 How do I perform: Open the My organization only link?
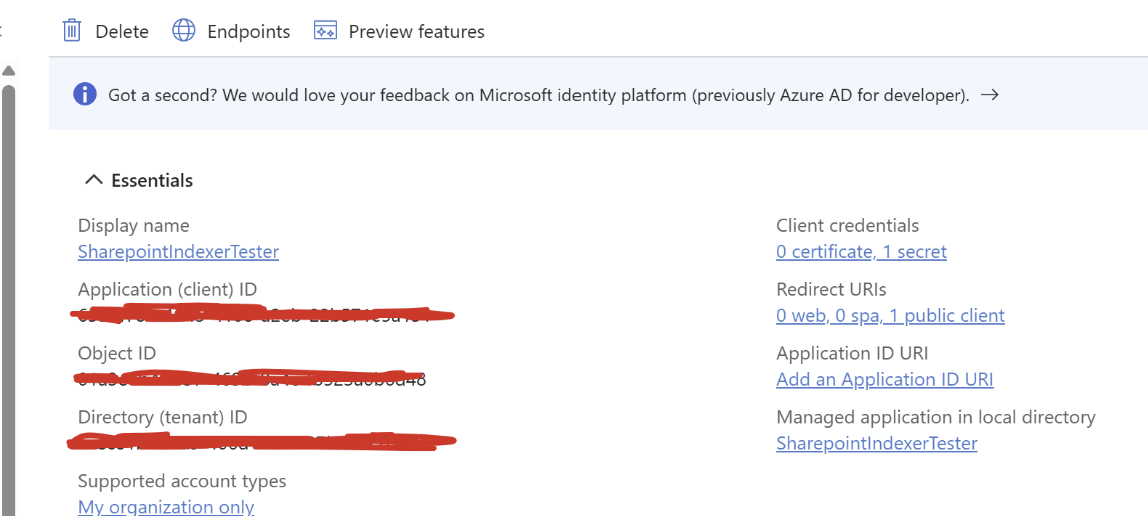[x=166, y=506]
